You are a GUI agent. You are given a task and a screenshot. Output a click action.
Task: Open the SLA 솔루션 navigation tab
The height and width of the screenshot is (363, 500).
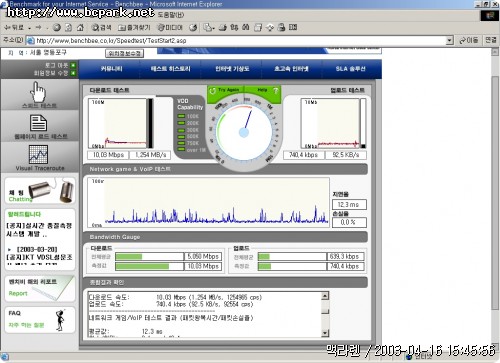pos(350,69)
